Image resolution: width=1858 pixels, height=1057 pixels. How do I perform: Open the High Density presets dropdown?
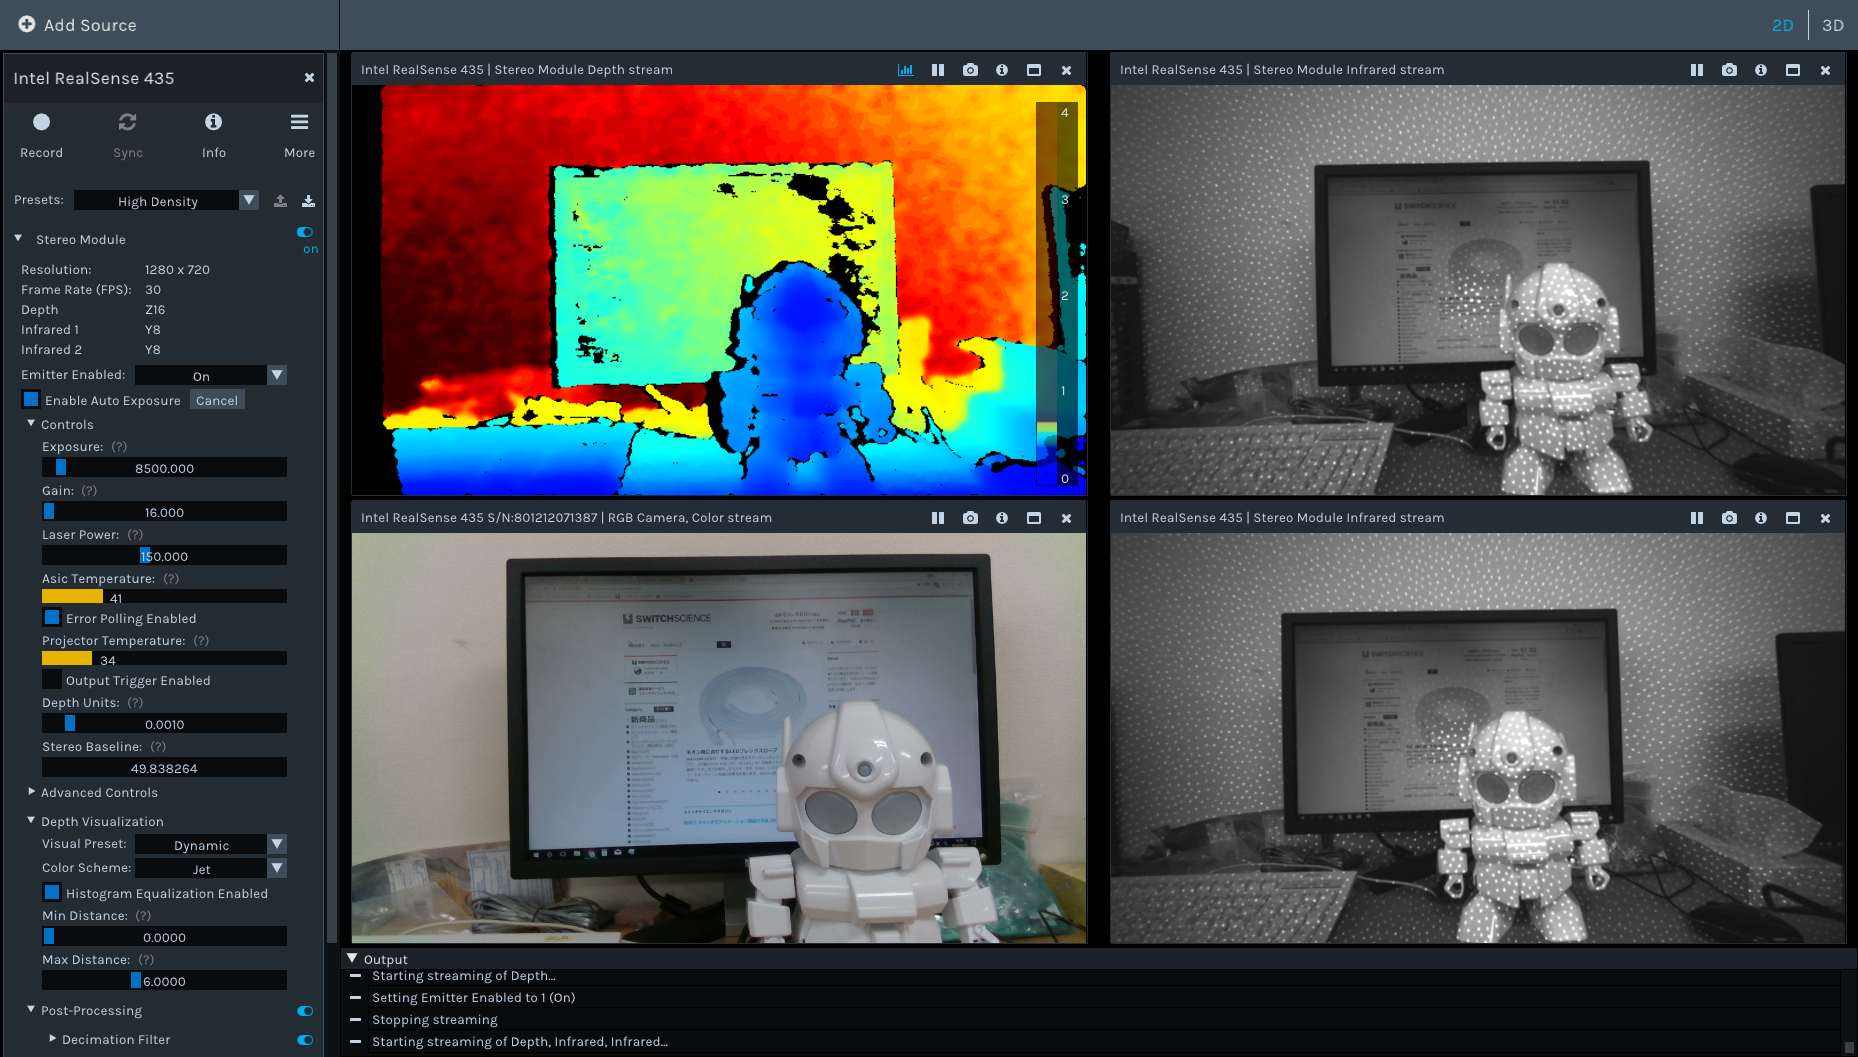coord(248,200)
